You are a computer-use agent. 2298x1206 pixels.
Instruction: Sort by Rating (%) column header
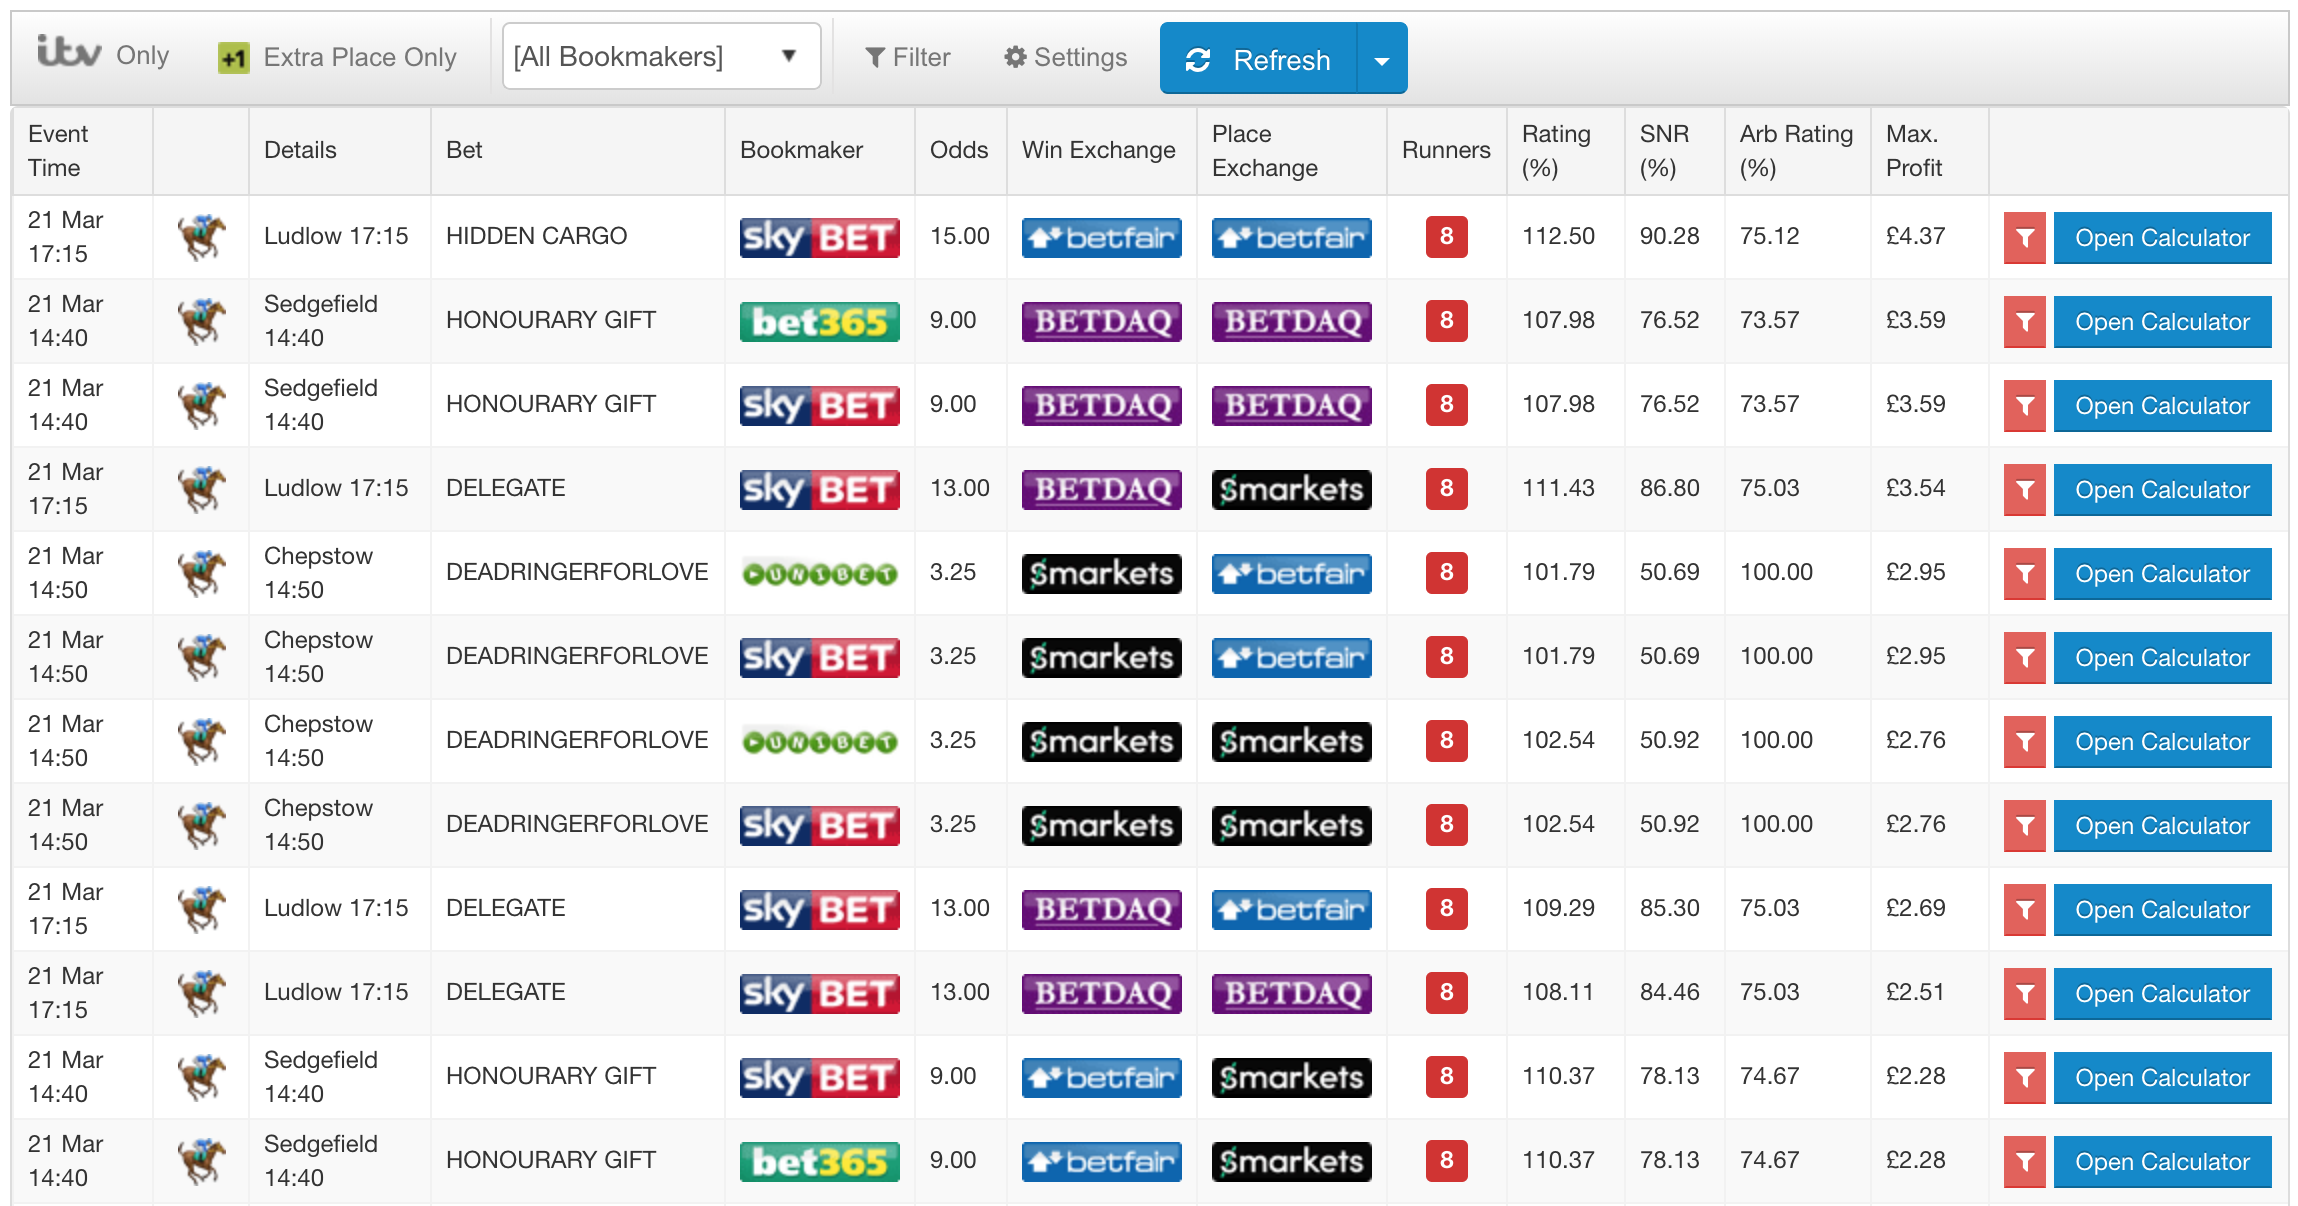1555,151
